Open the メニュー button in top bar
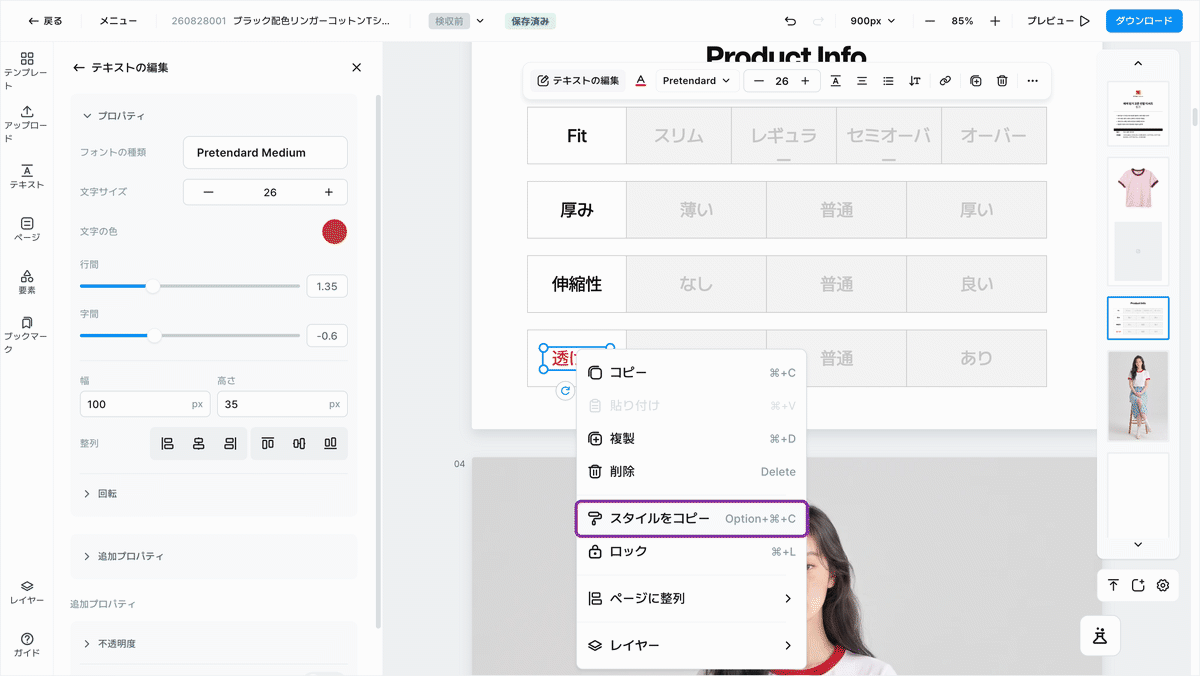Image resolution: width=1200 pixels, height=676 pixels. pyautogui.click(x=118, y=21)
